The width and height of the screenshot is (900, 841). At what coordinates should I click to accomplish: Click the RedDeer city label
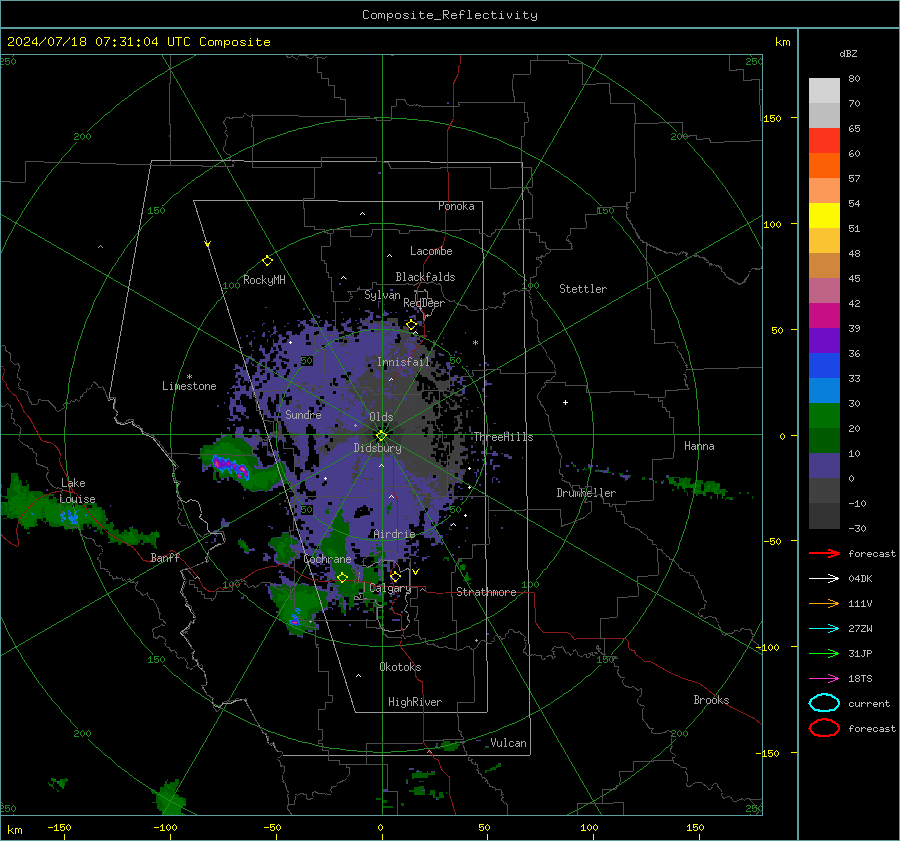pyautogui.click(x=424, y=303)
